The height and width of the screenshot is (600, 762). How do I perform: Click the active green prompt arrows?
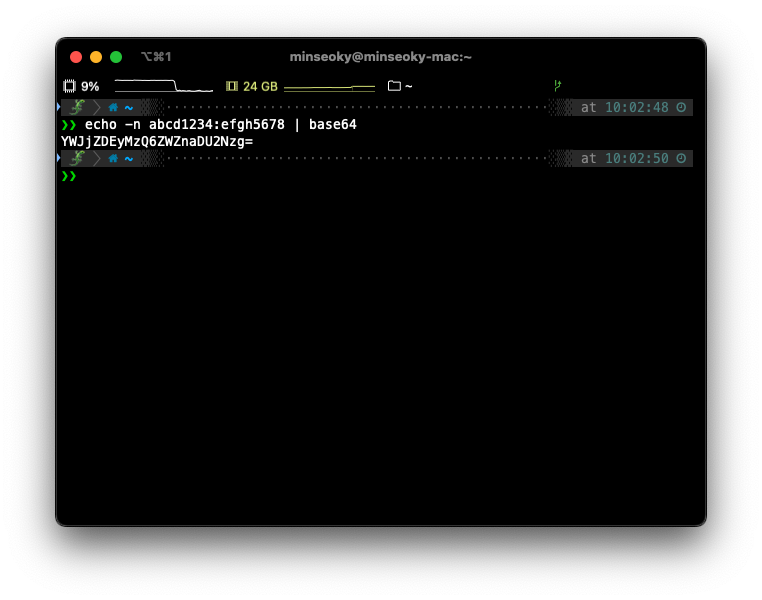pyautogui.click(x=69, y=176)
